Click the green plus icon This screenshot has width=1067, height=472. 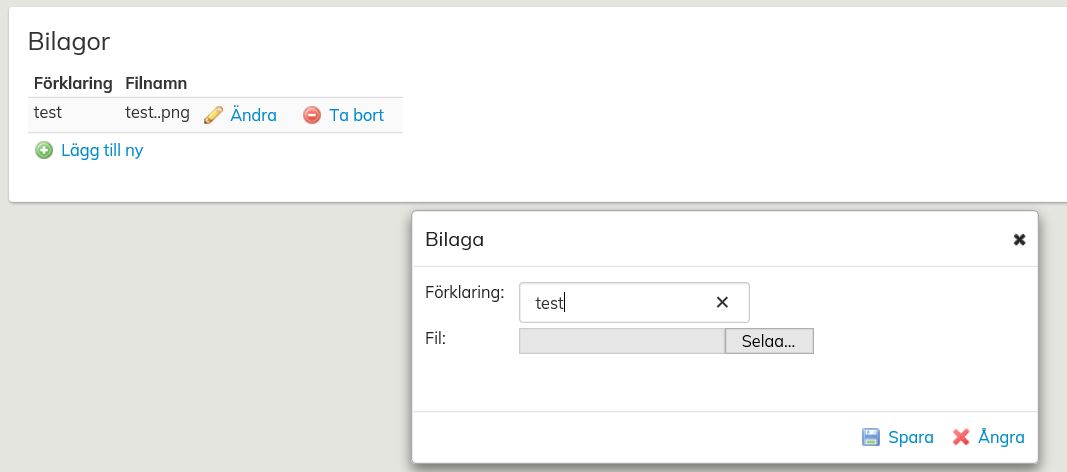click(44, 151)
